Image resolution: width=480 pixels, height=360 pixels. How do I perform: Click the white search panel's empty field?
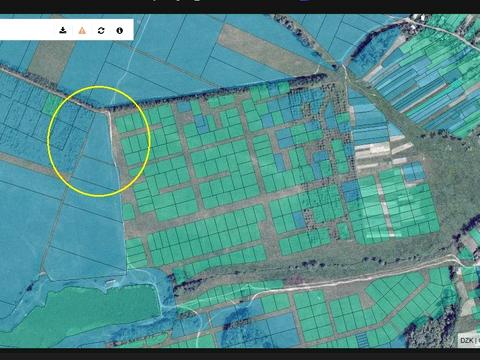[27, 30]
